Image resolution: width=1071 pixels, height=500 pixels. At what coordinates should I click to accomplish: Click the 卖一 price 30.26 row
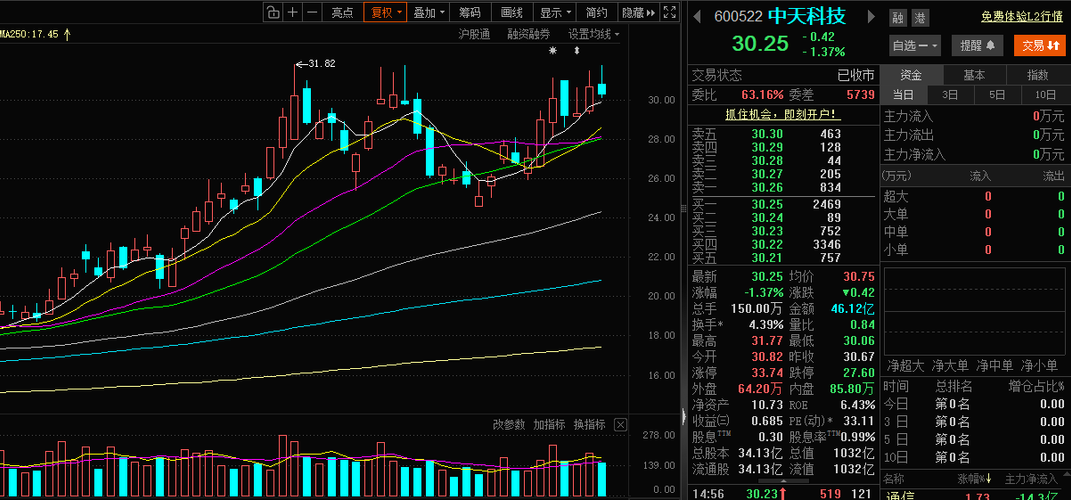781,187
